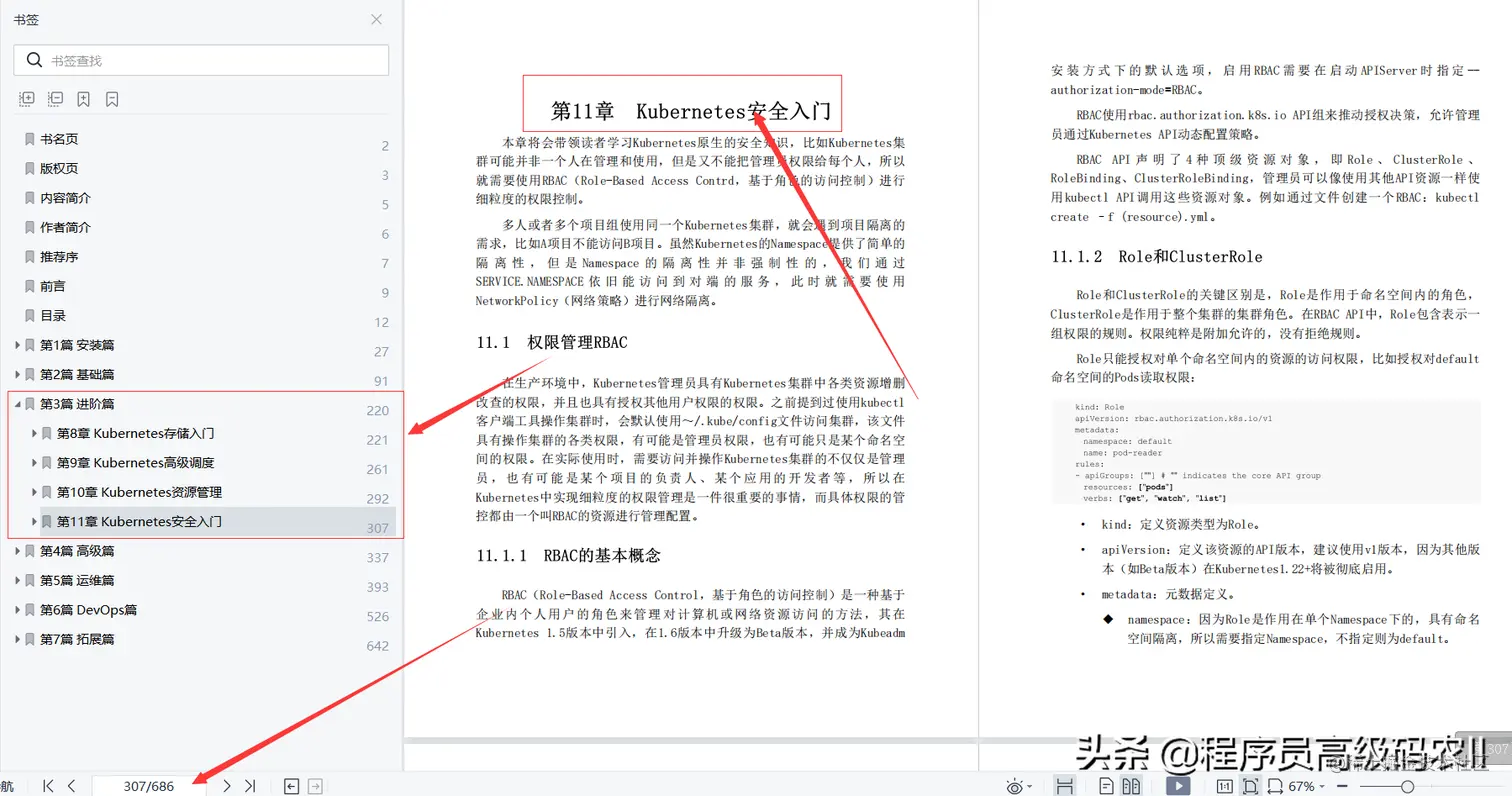
Task: Expand the 第4篇 高级篇 bookmark chapter
Action: [18, 550]
